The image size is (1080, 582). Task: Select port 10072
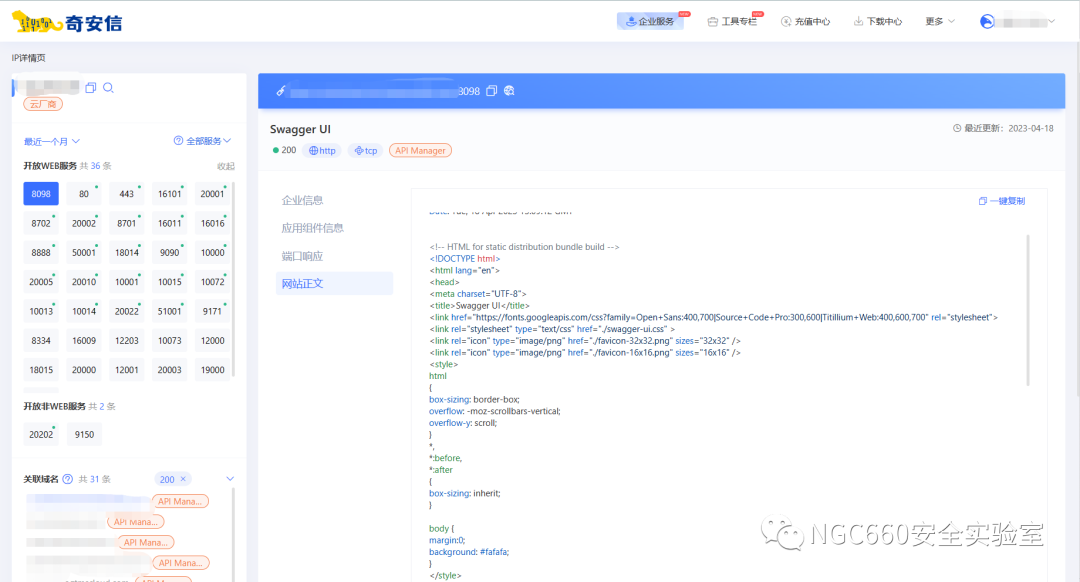(x=212, y=282)
